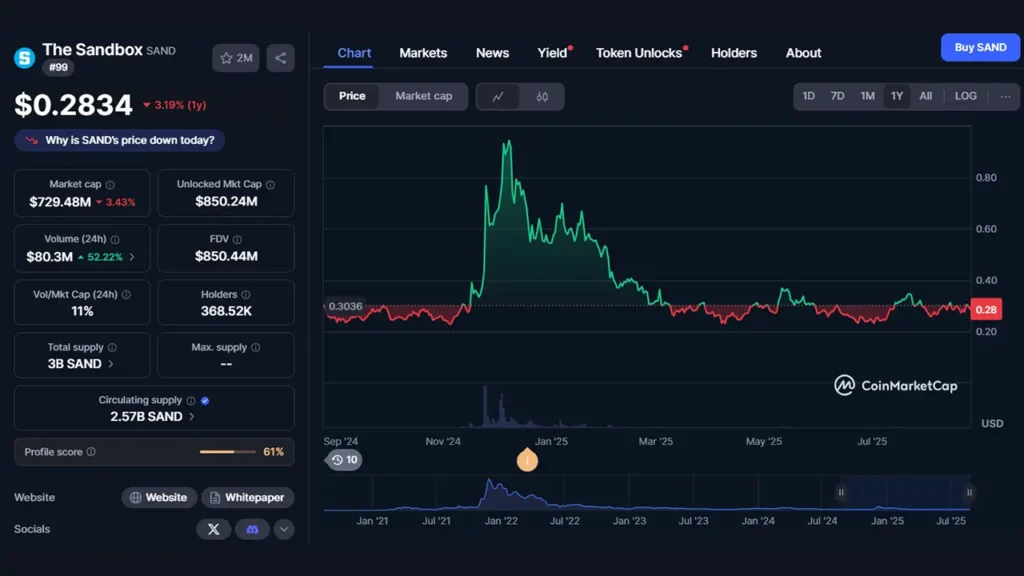
Task: Click the Holders info icon
Action: 246,295
